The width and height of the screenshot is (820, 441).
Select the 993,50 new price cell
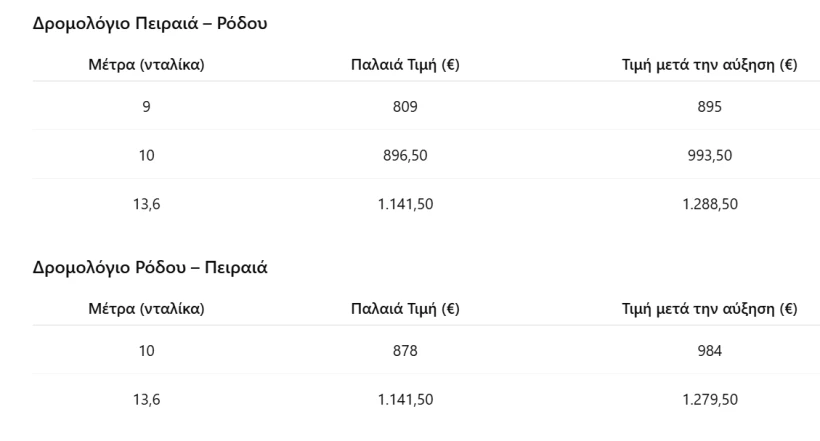tap(709, 157)
